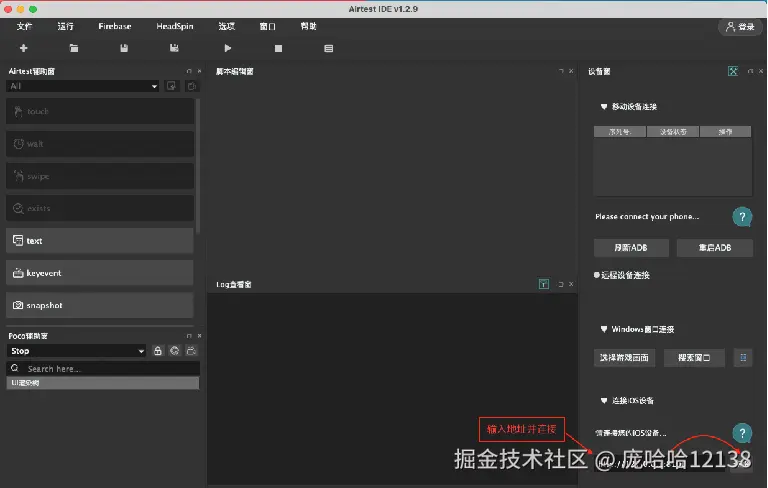
Task: Select the swipe command
Action: [x=99, y=176]
